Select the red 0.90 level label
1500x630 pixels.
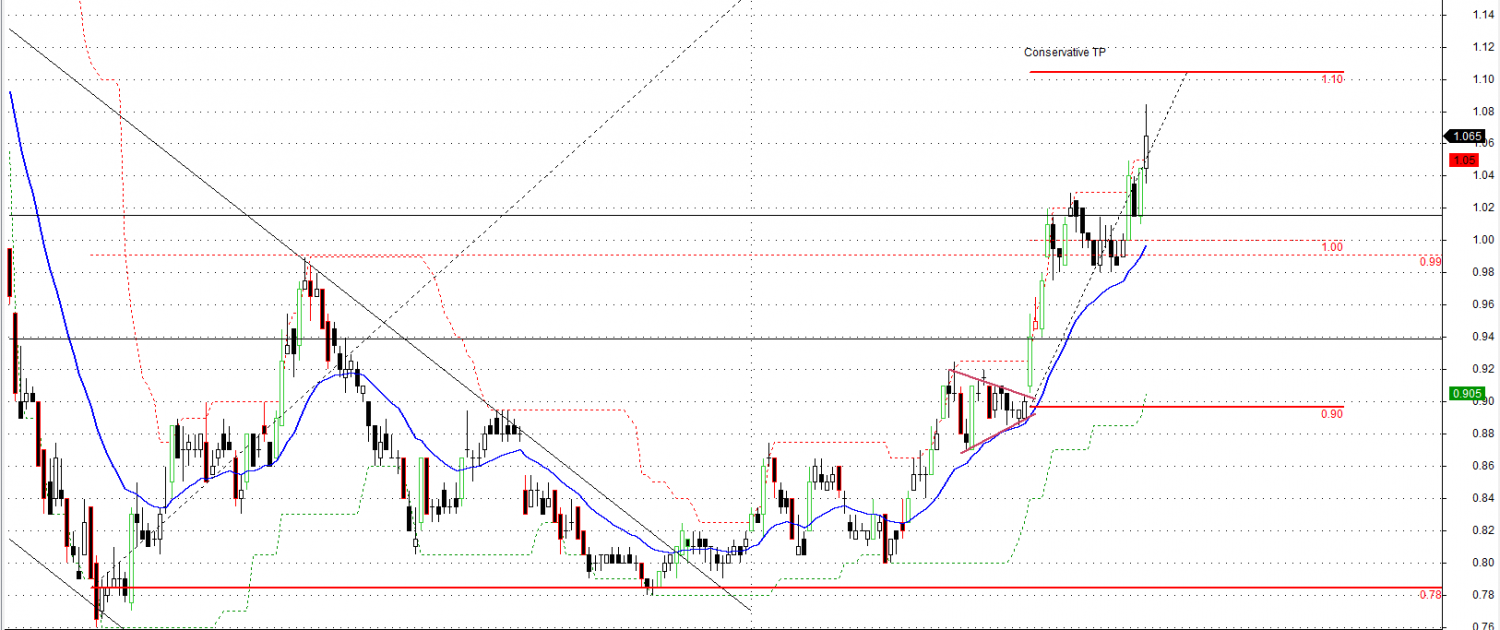point(1331,414)
